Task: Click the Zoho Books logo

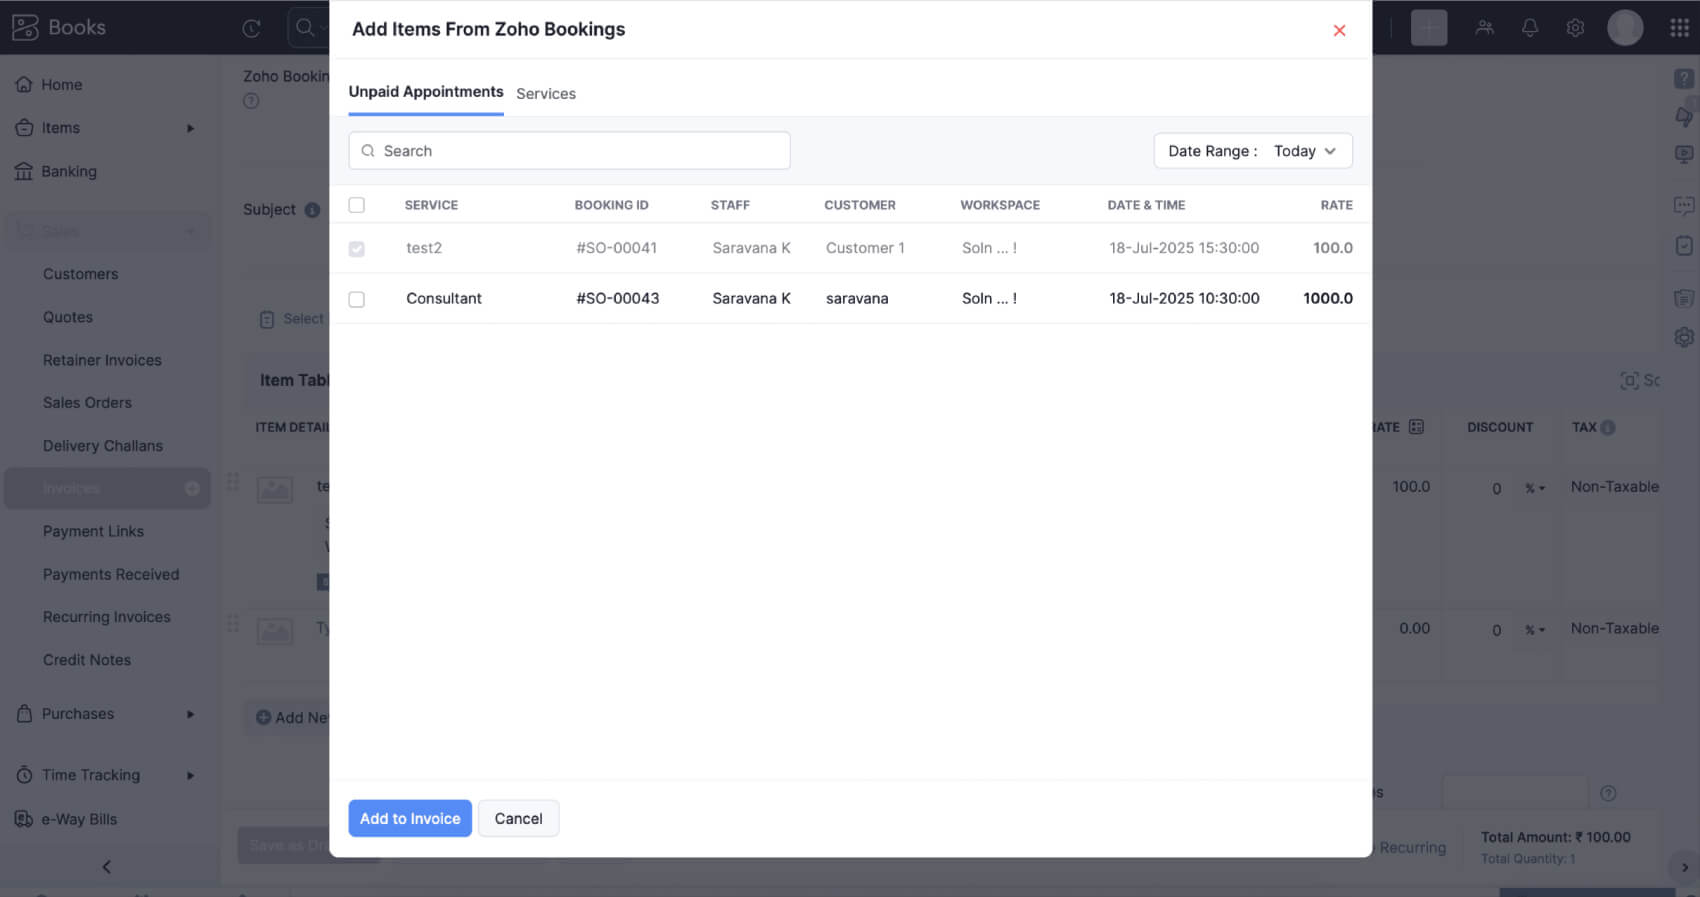Action: 58,27
